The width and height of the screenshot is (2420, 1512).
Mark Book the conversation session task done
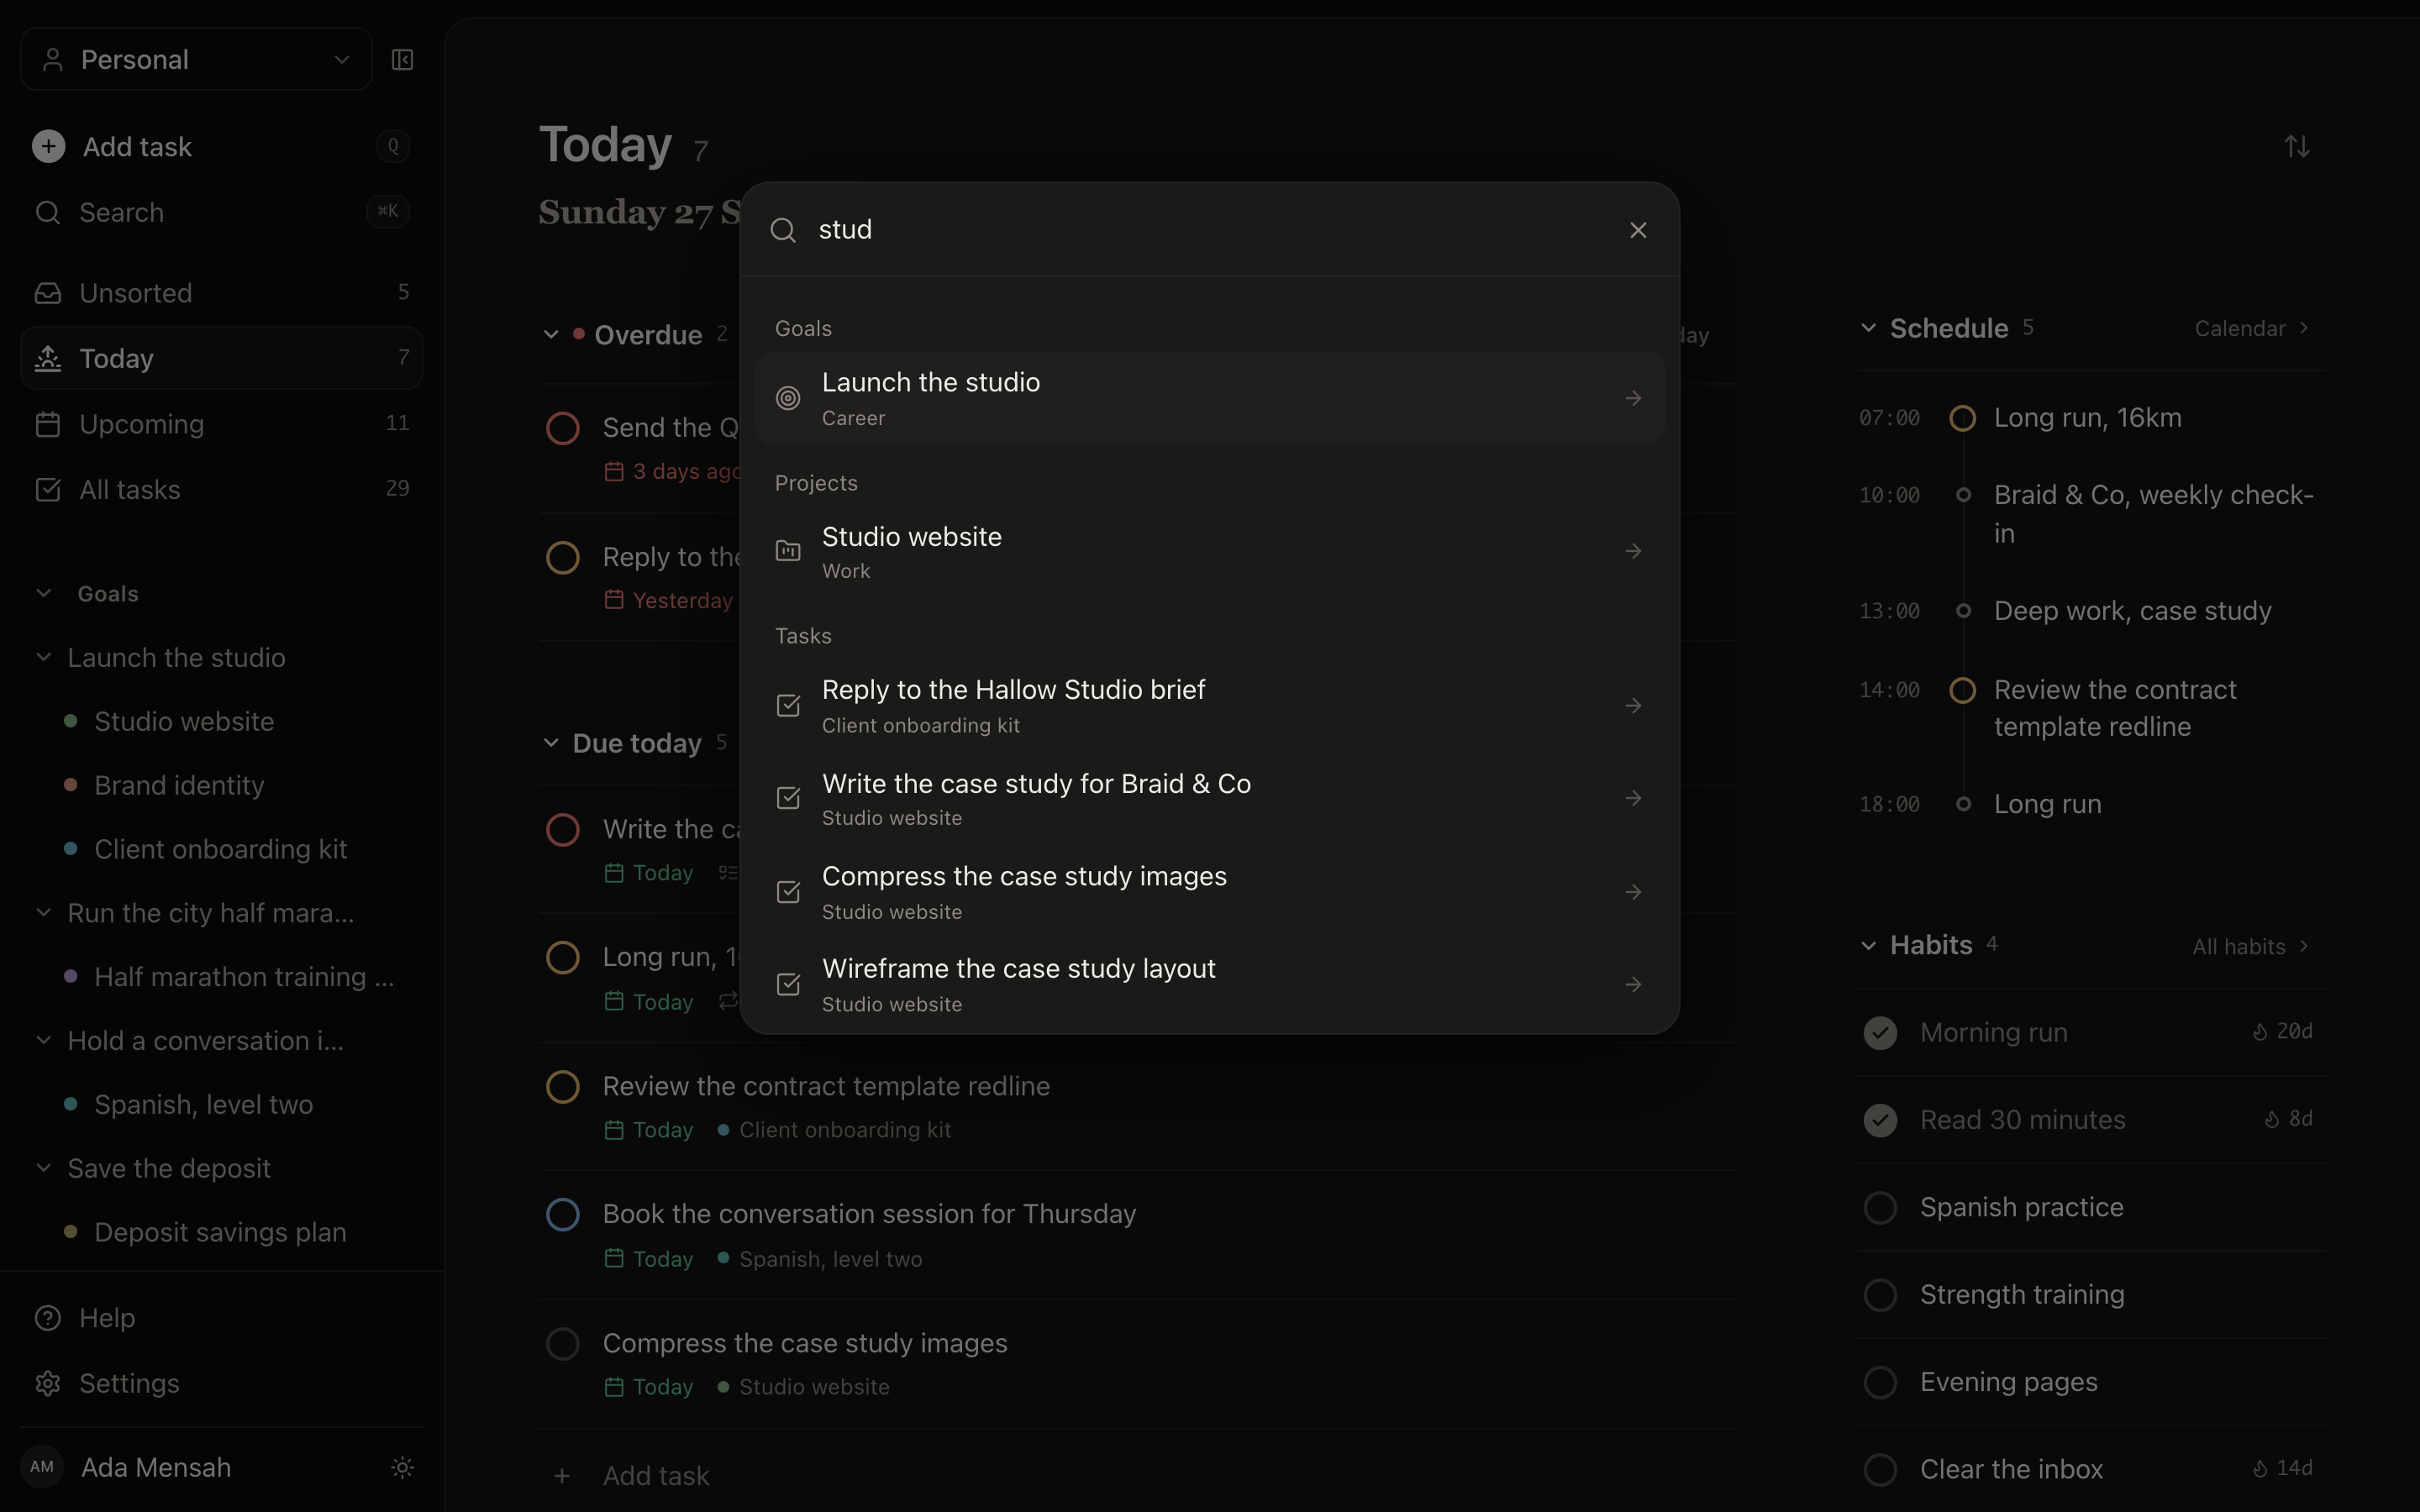pyautogui.click(x=563, y=1215)
